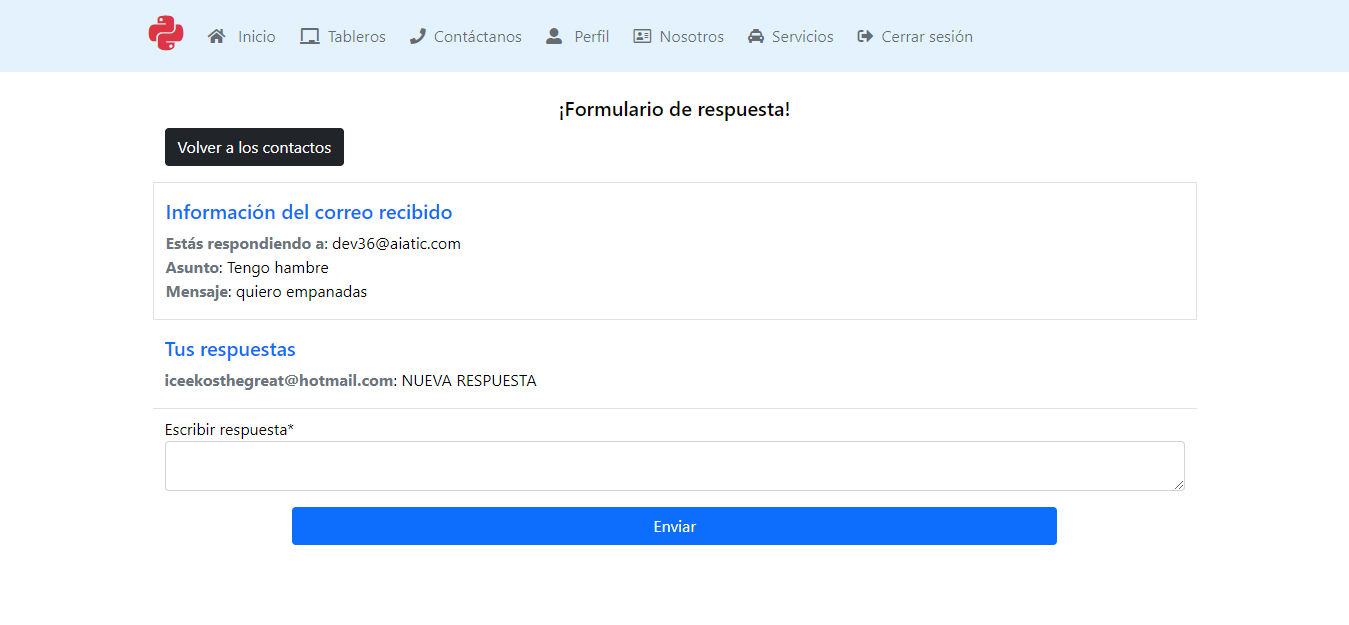The image size is (1349, 625).
Task: Click the Tus respuestas heading
Action: tap(230, 350)
